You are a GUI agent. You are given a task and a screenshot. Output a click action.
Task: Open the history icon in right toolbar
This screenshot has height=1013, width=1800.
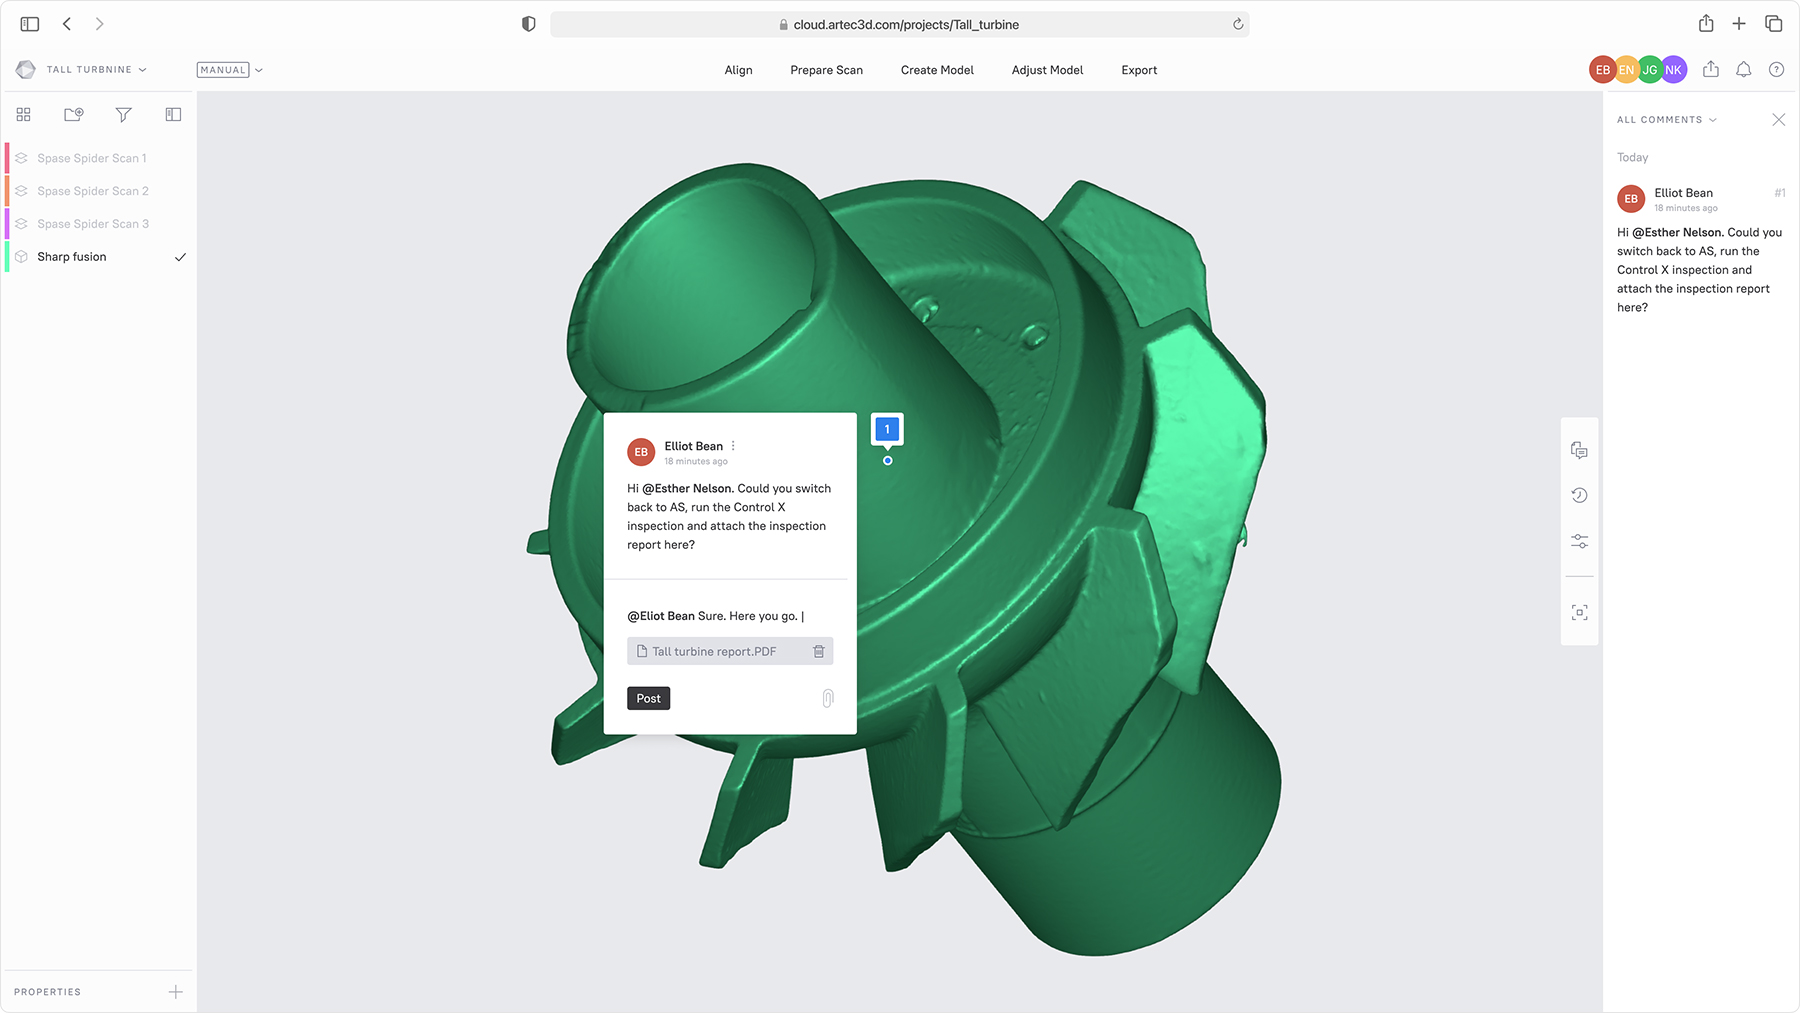point(1579,495)
